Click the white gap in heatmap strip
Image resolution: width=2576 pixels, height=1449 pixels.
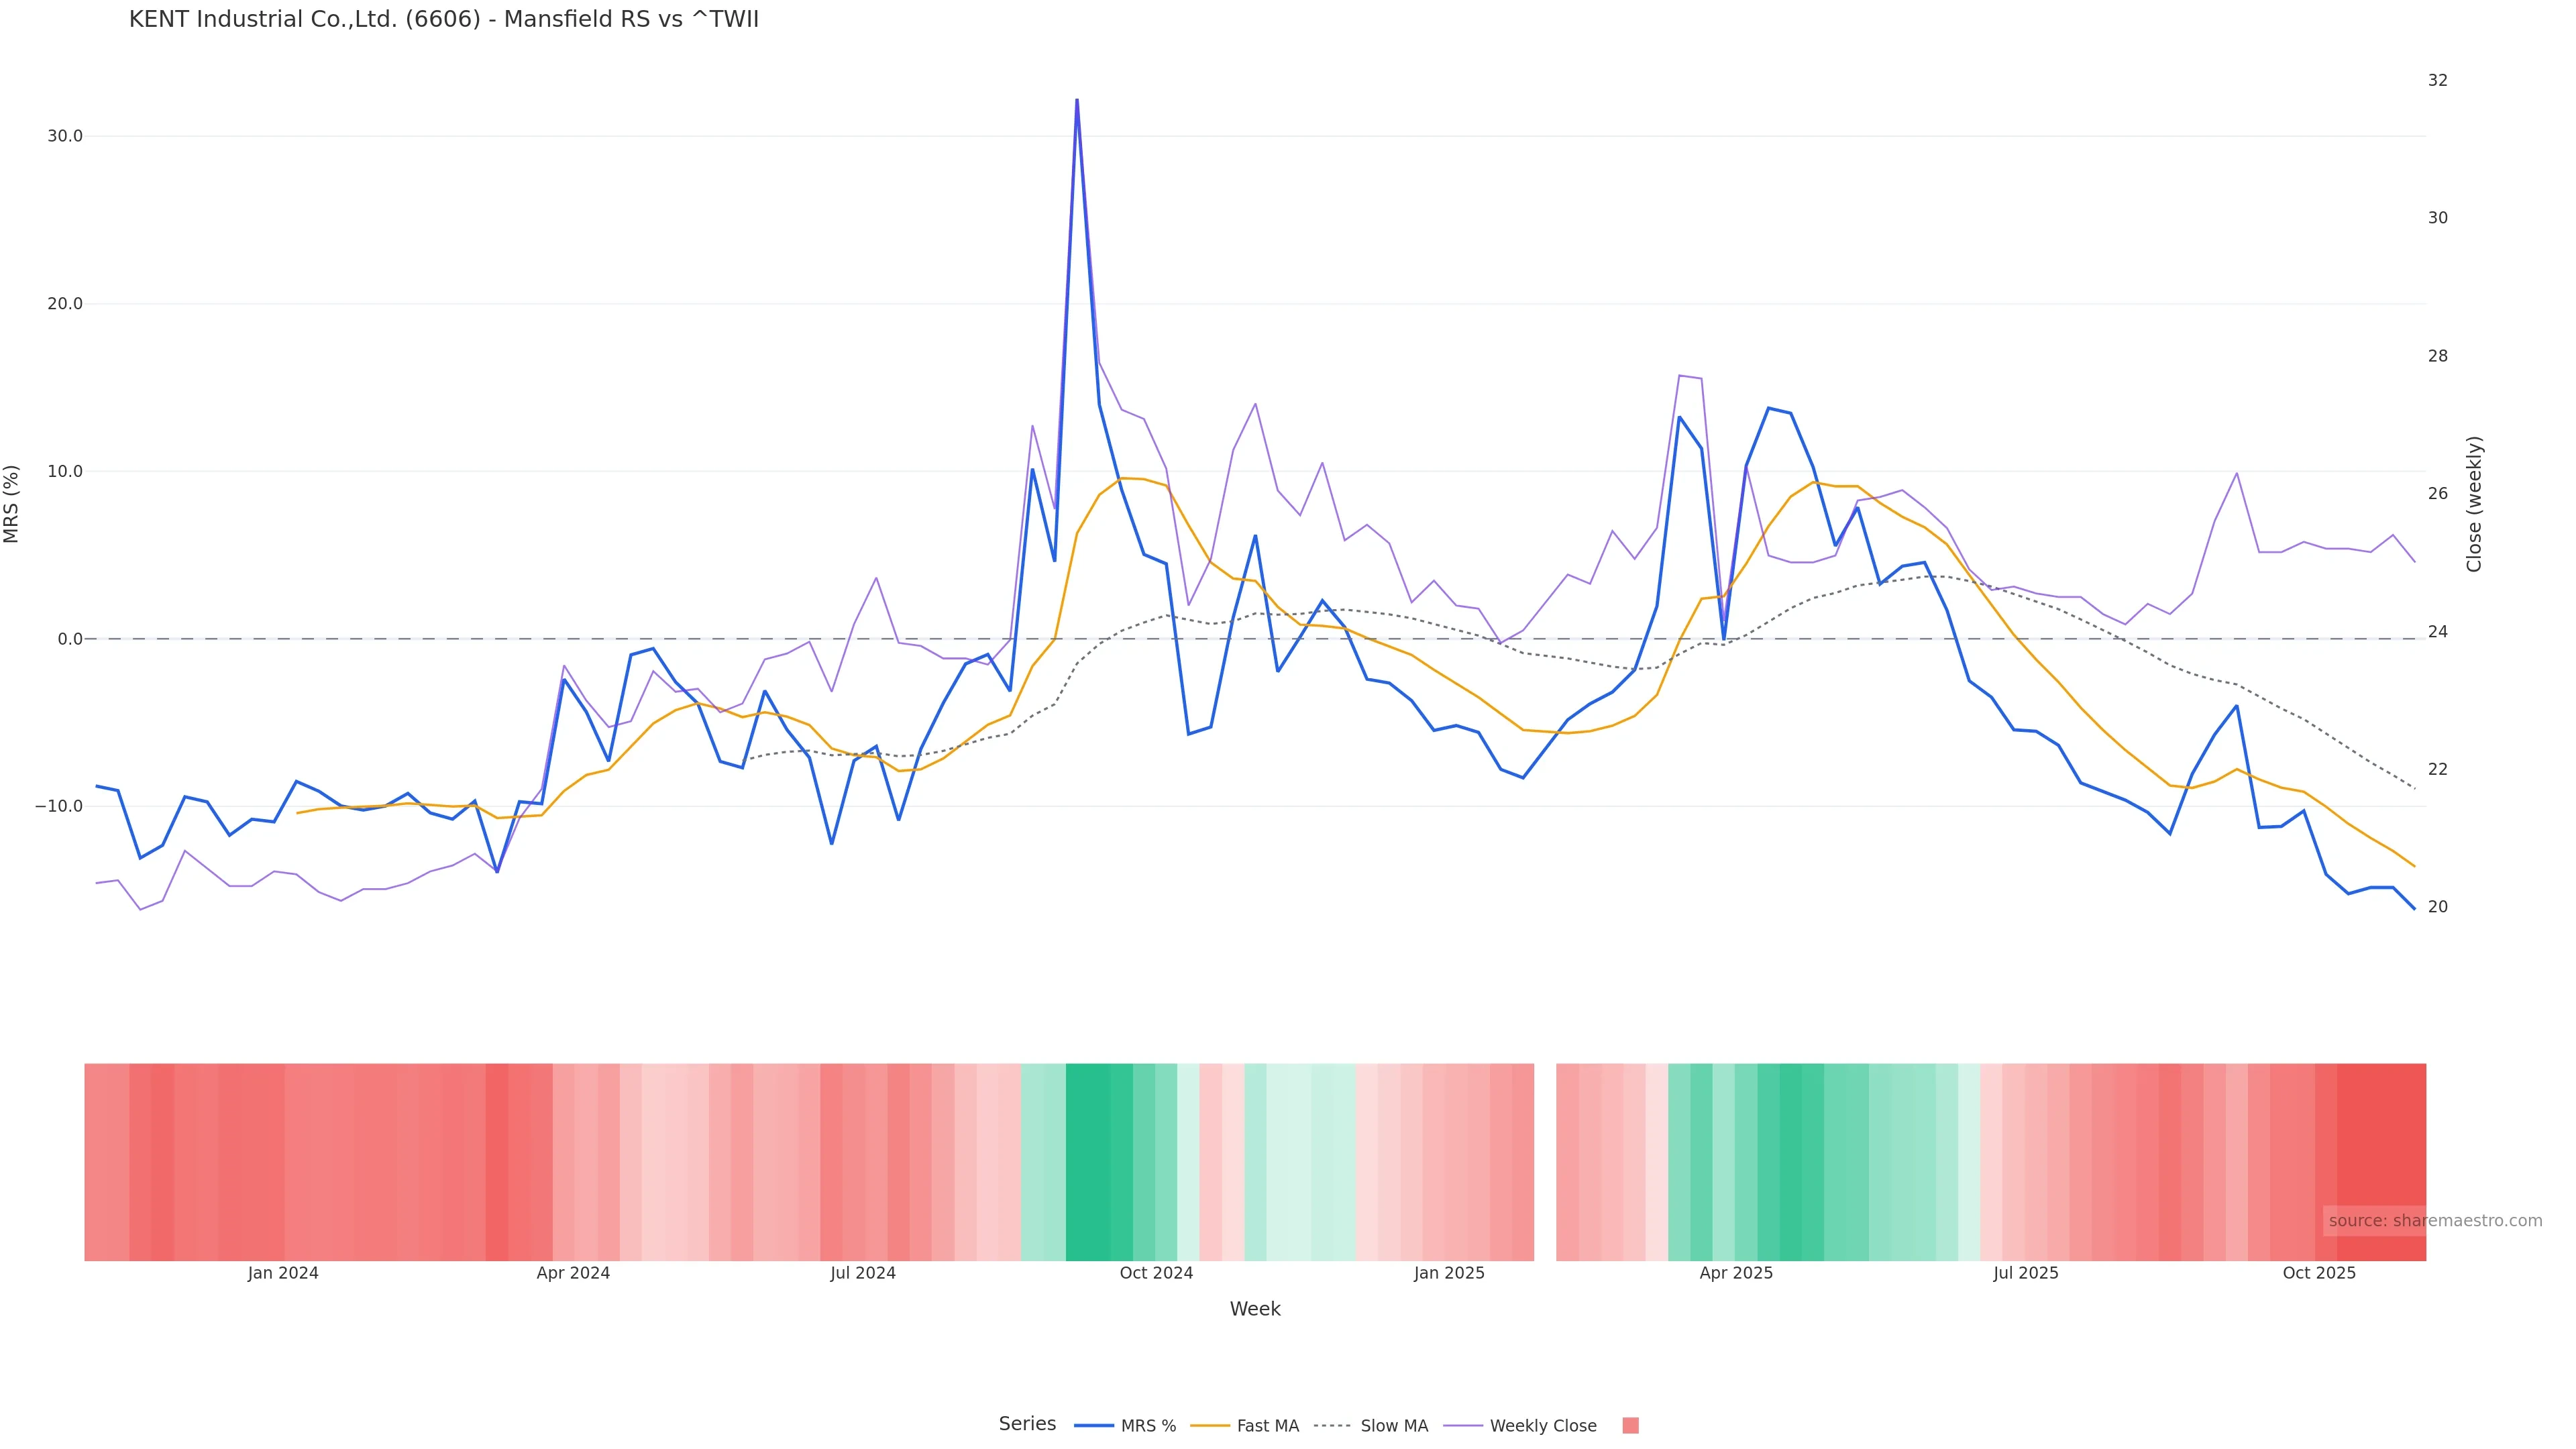(x=1545, y=1162)
